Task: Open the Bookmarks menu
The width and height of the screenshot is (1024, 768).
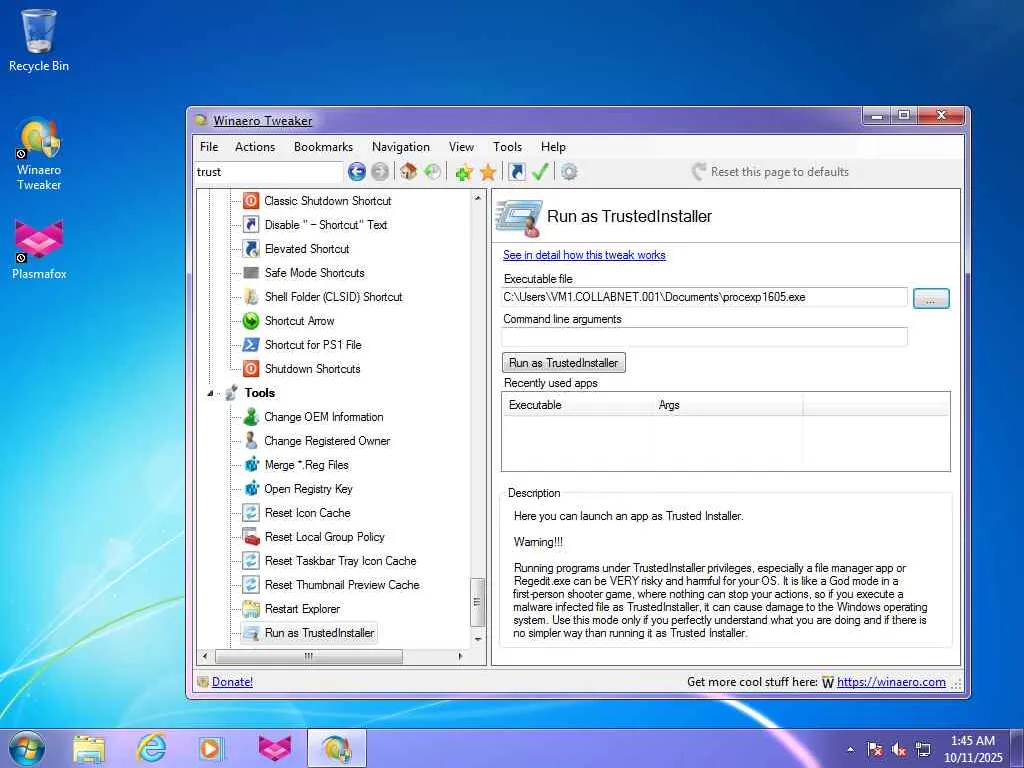Action: click(323, 147)
